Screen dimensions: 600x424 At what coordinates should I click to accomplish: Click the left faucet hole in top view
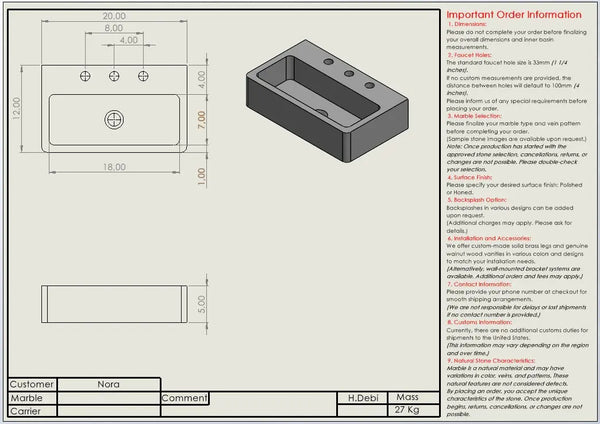[x=88, y=76]
